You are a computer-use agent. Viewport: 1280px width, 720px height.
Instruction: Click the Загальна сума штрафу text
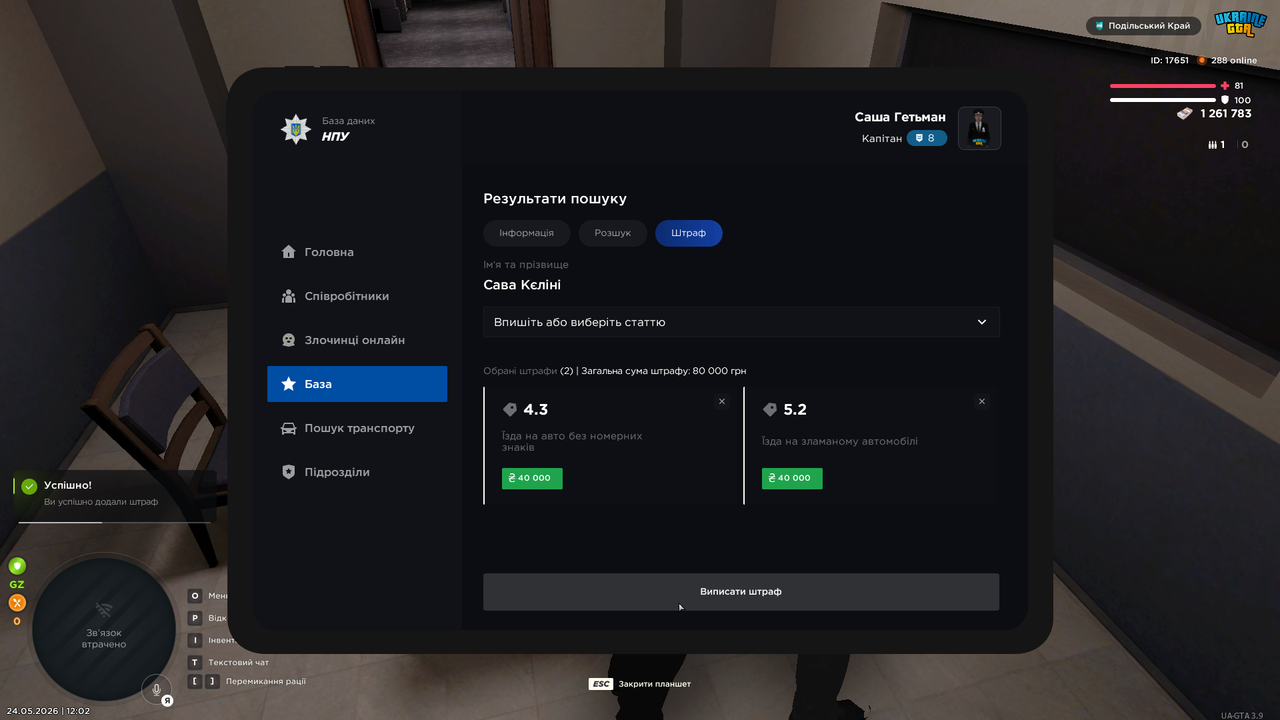(x=664, y=371)
